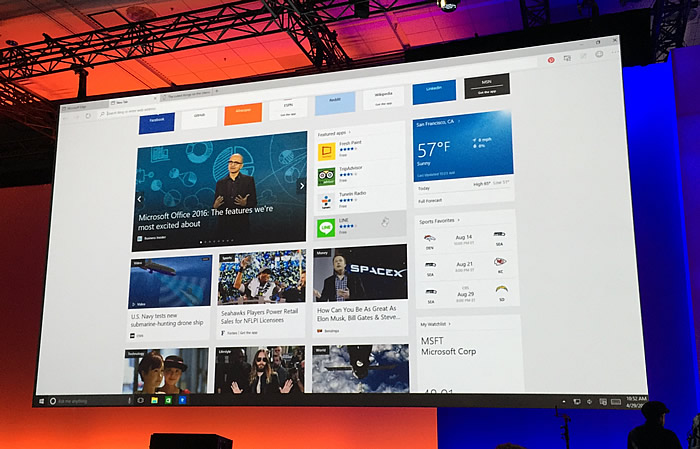
Task: Open the TripAdvisor app icon
Action: [326, 177]
